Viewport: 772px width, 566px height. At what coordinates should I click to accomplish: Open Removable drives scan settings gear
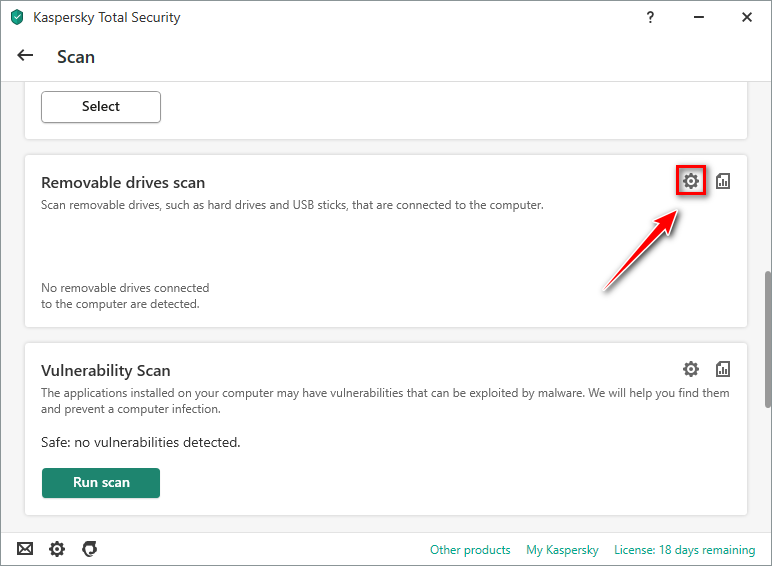coord(691,181)
